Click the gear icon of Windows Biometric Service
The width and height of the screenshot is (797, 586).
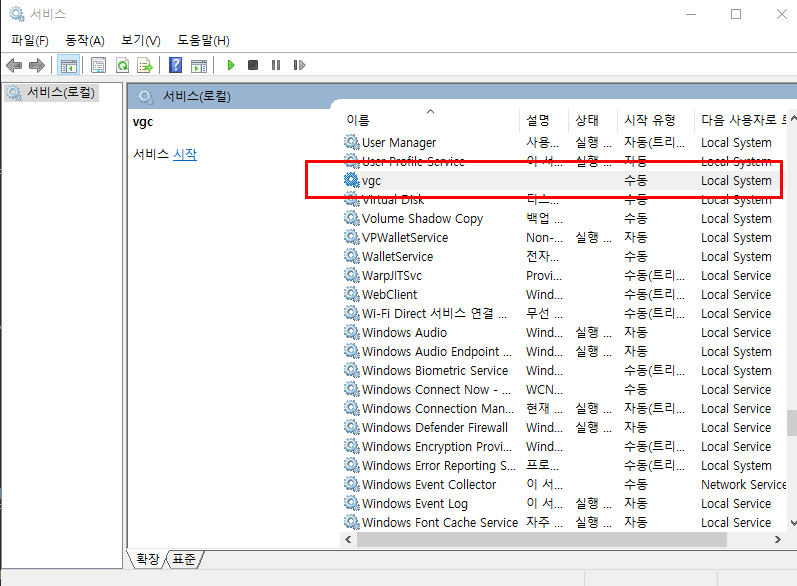point(352,369)
